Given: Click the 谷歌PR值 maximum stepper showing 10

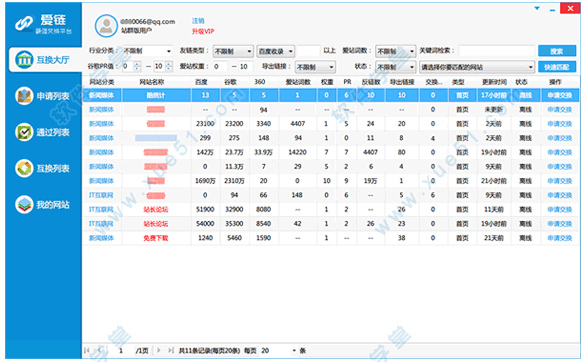Looking at the screenshot, I should [163, 66].
